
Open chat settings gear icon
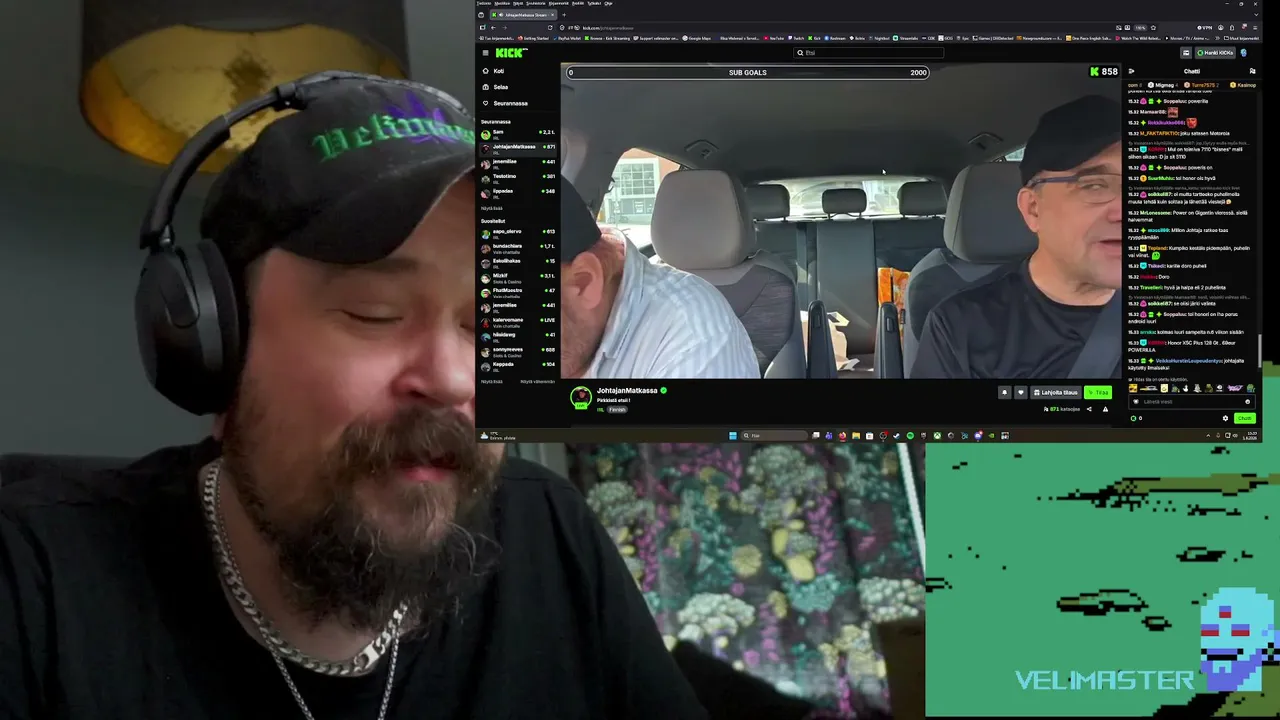(1225, 418)
